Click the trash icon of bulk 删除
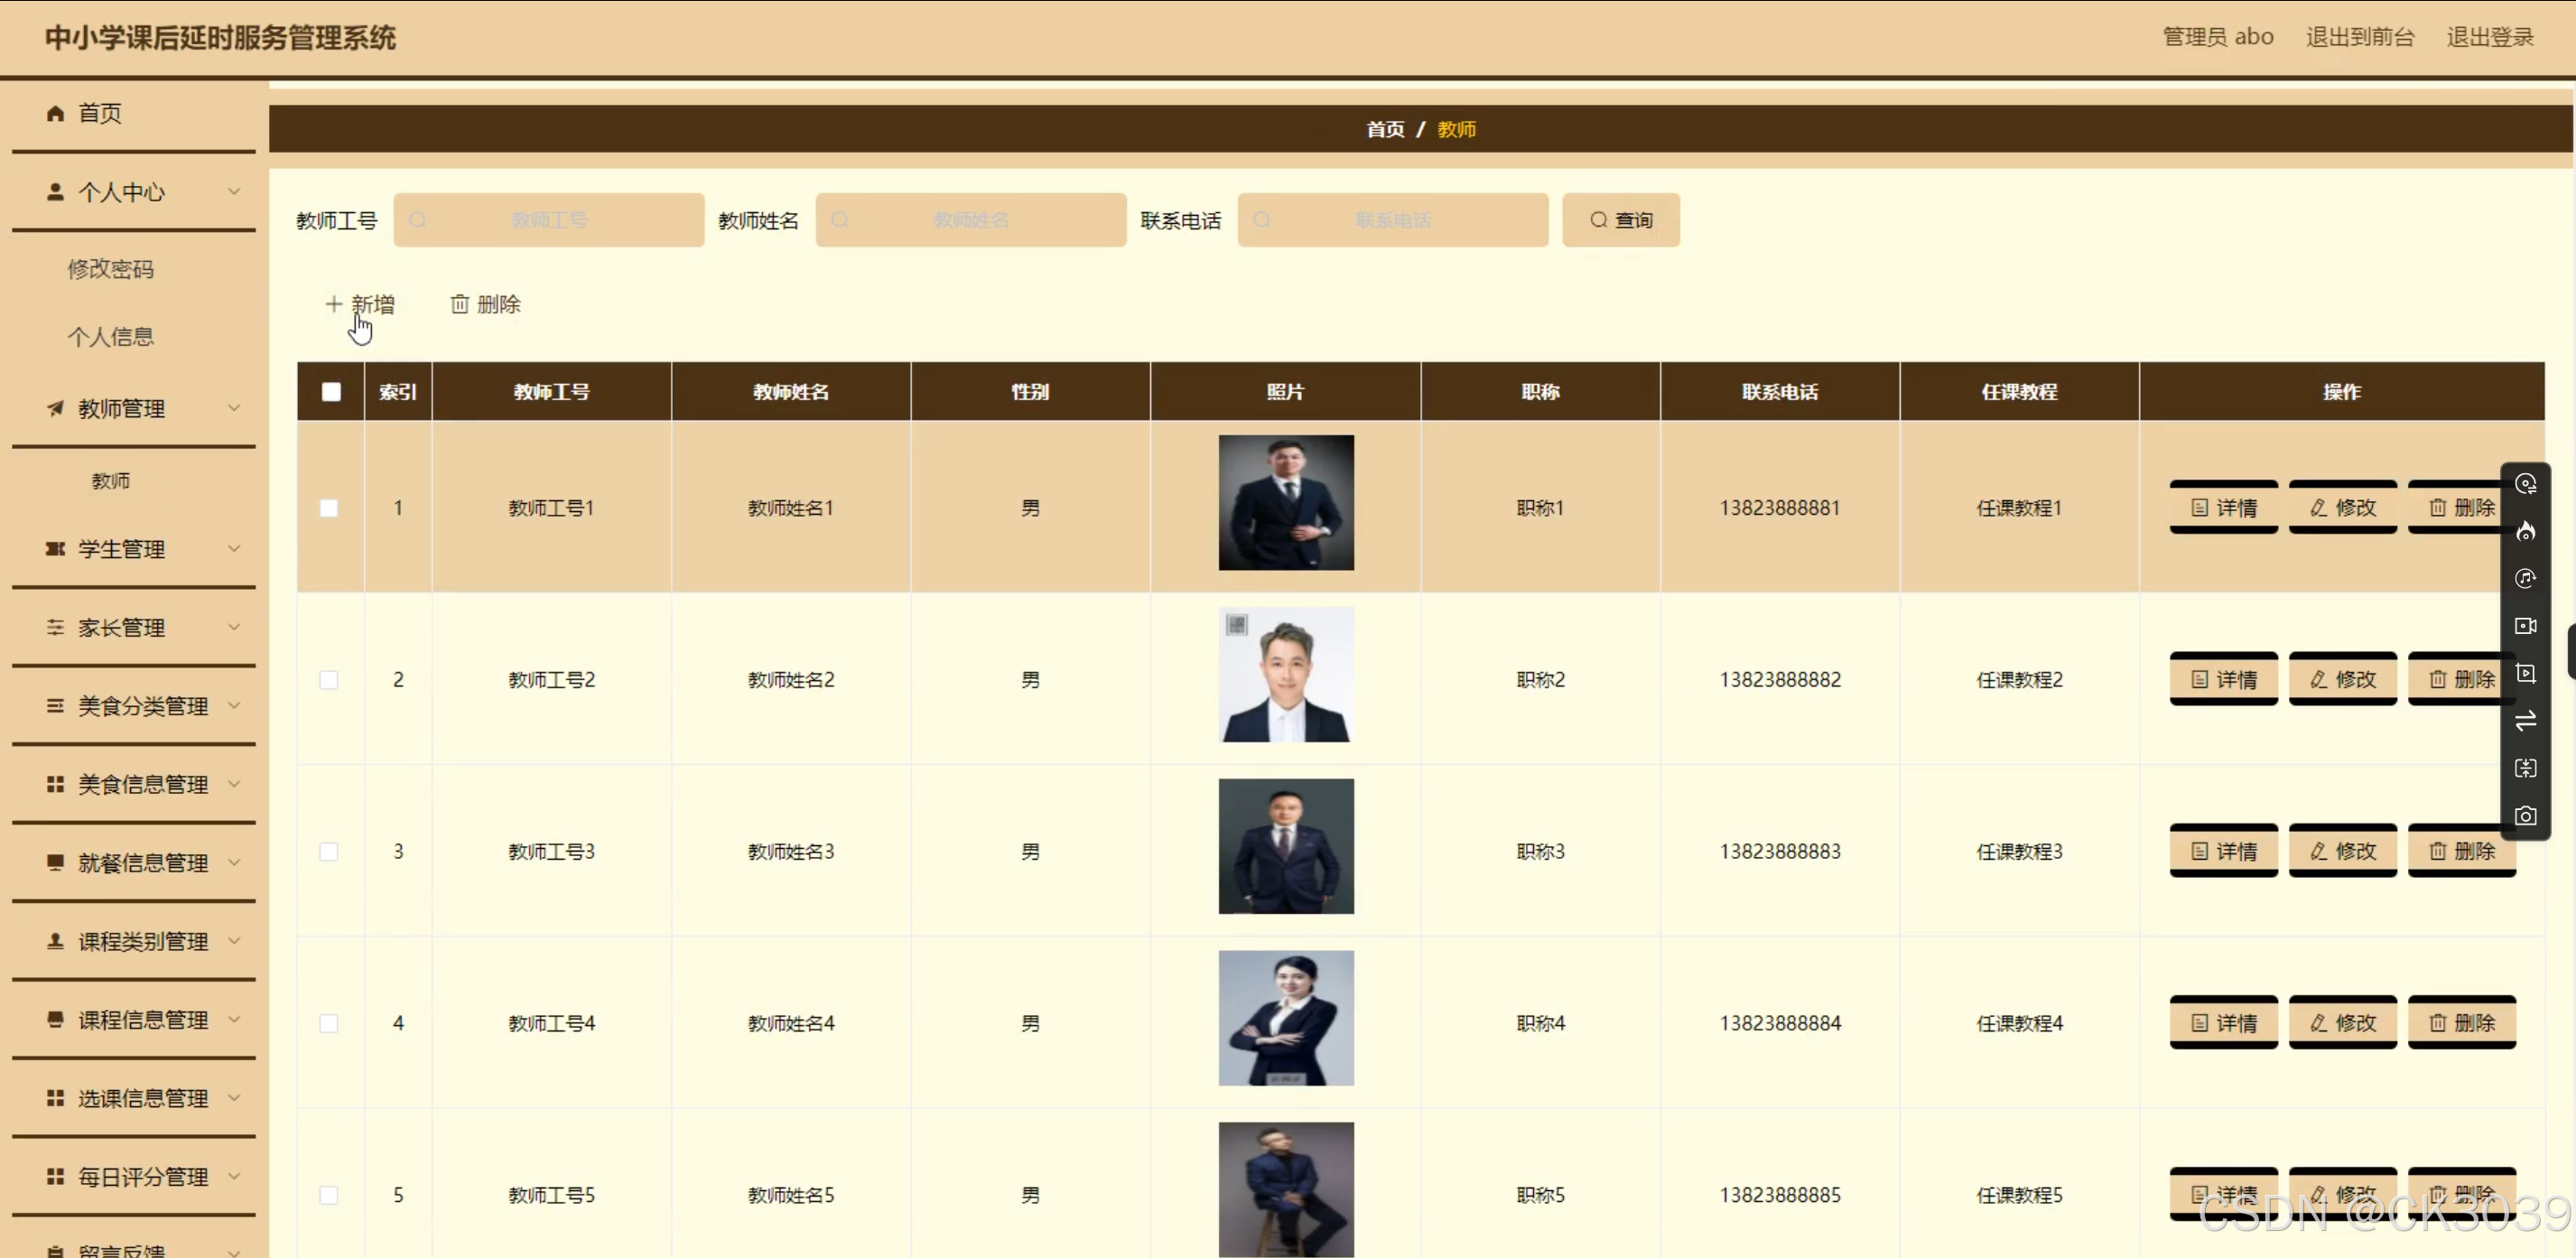Viewport: 2576px width, 1258px height. (459, 304)
